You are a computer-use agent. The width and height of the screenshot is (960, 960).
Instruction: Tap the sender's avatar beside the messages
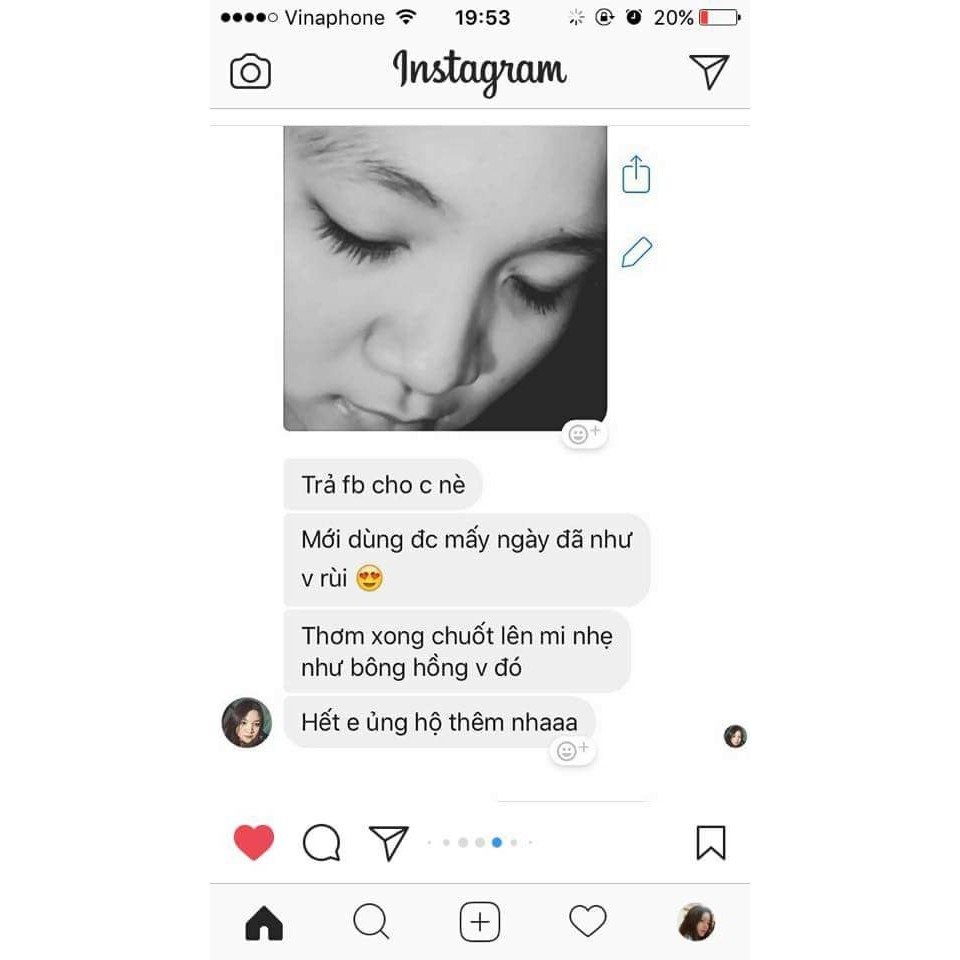(x=247, y=722)
